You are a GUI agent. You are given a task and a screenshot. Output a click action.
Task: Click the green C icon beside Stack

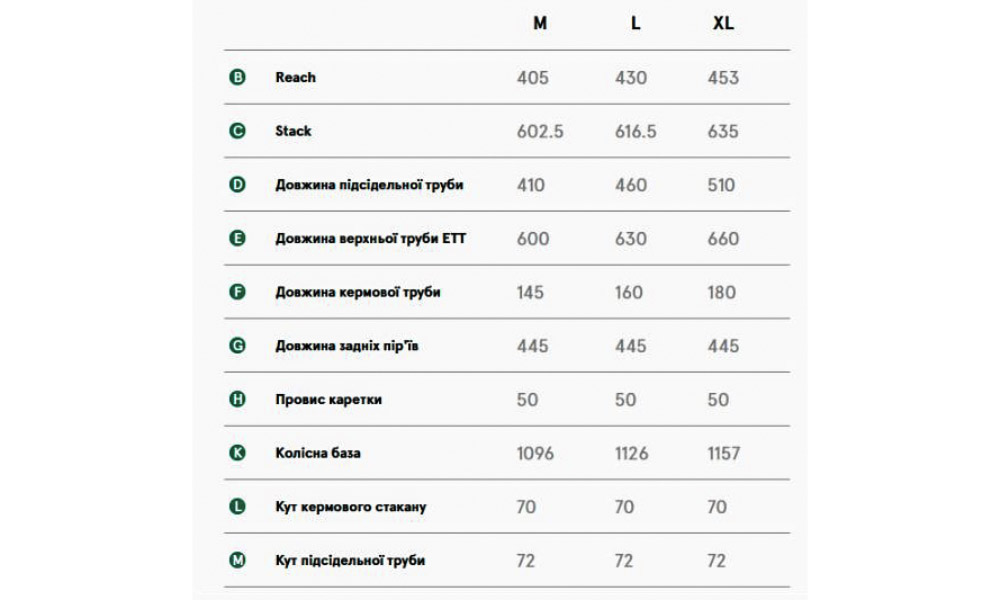pyautogui.click(x=237, y=131)
